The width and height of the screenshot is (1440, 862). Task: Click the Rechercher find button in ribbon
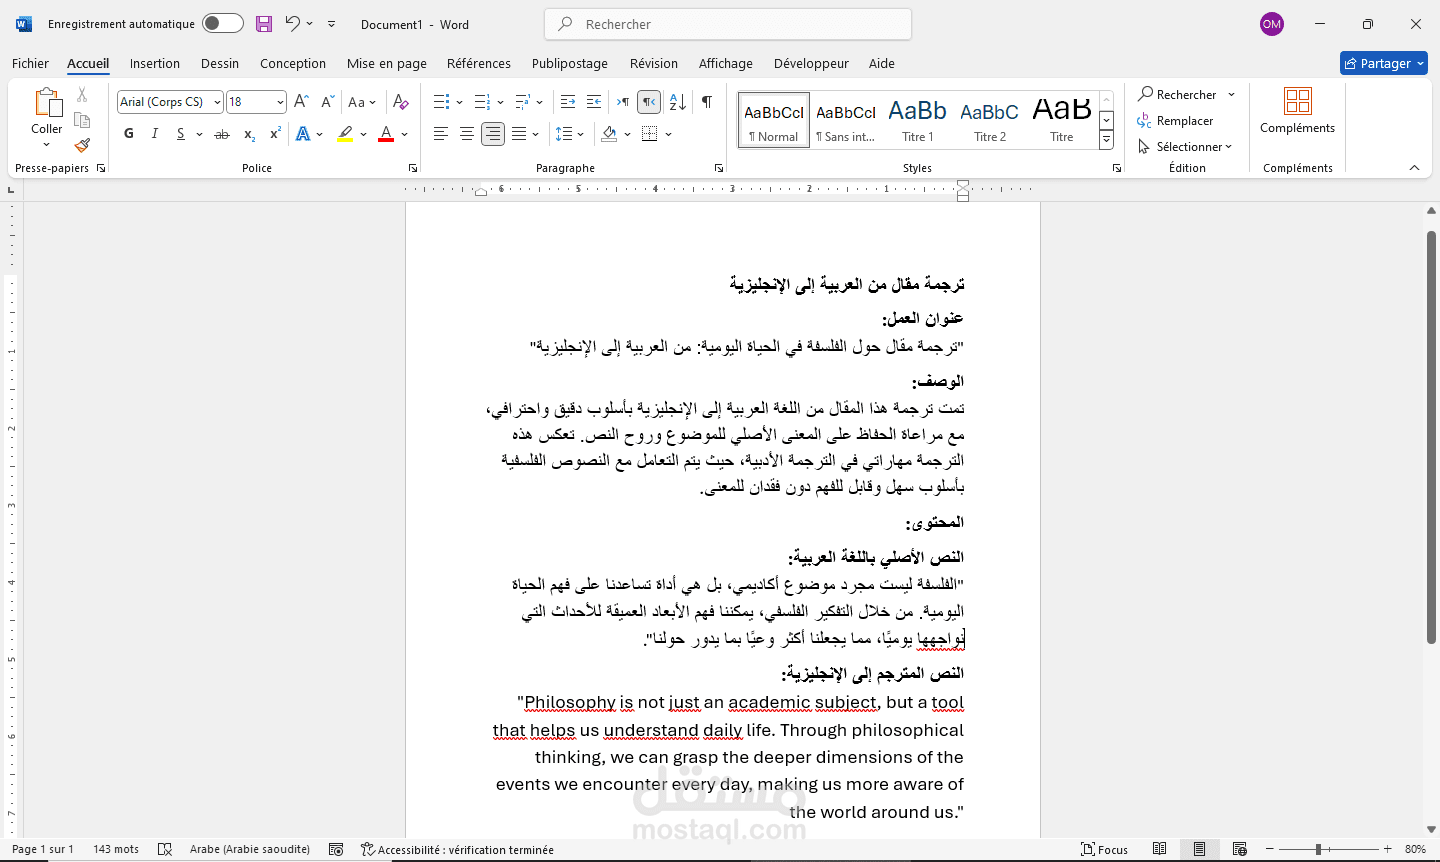point(1178,95)
